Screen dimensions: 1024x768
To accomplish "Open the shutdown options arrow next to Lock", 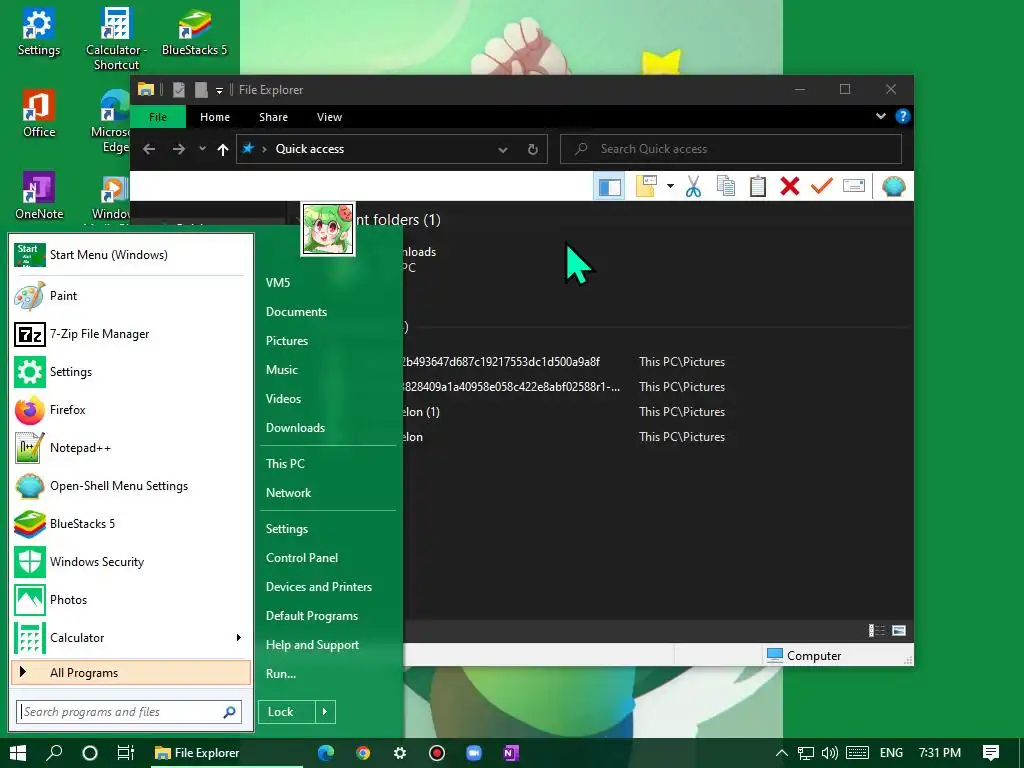I will click(325, 712).
